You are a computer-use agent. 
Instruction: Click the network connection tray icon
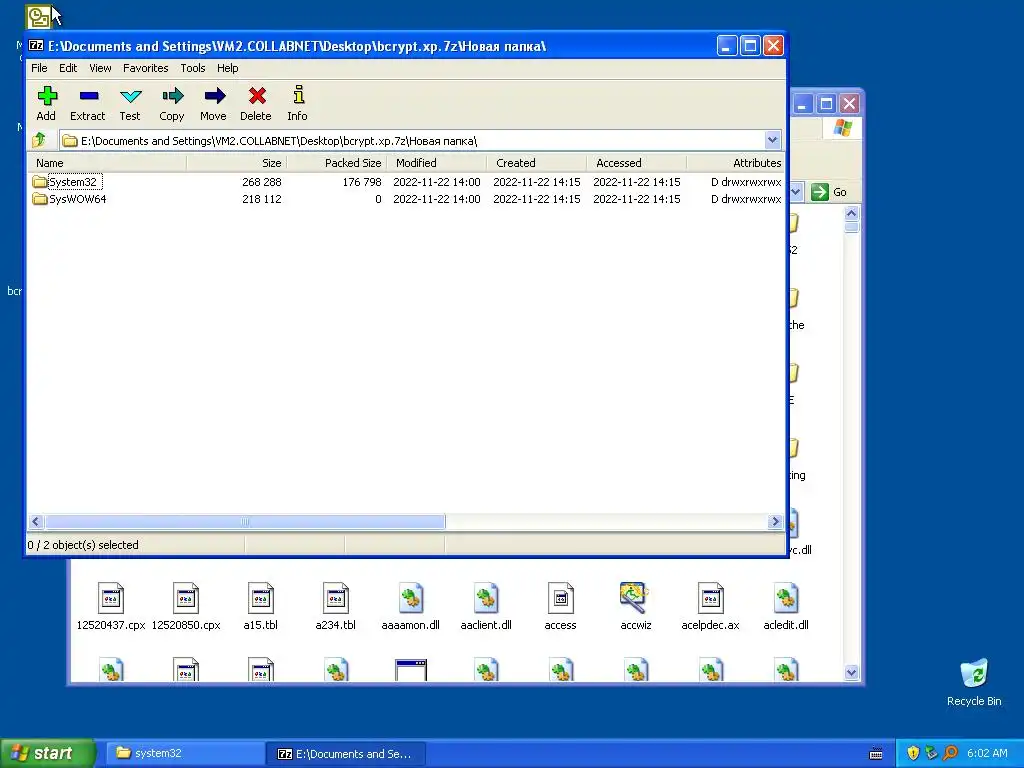coord(932,753)
